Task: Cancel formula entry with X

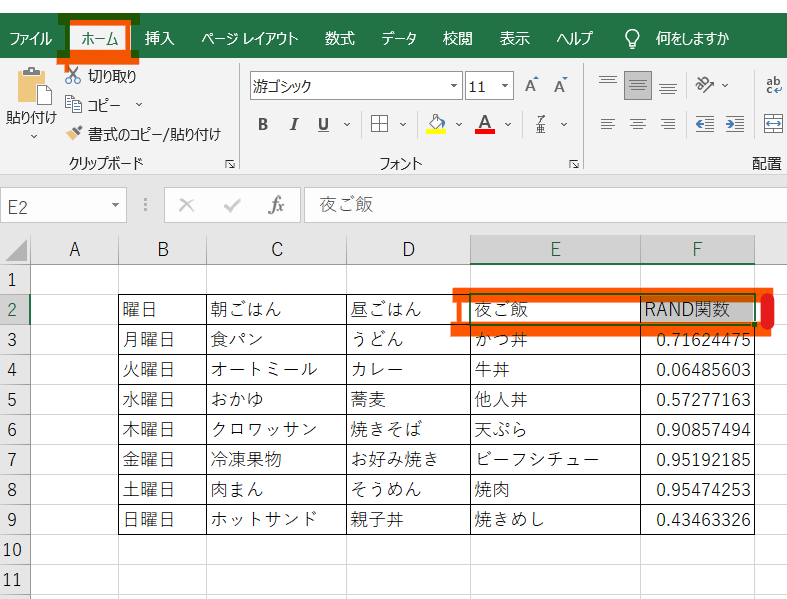Action: [x=186, y=205]
